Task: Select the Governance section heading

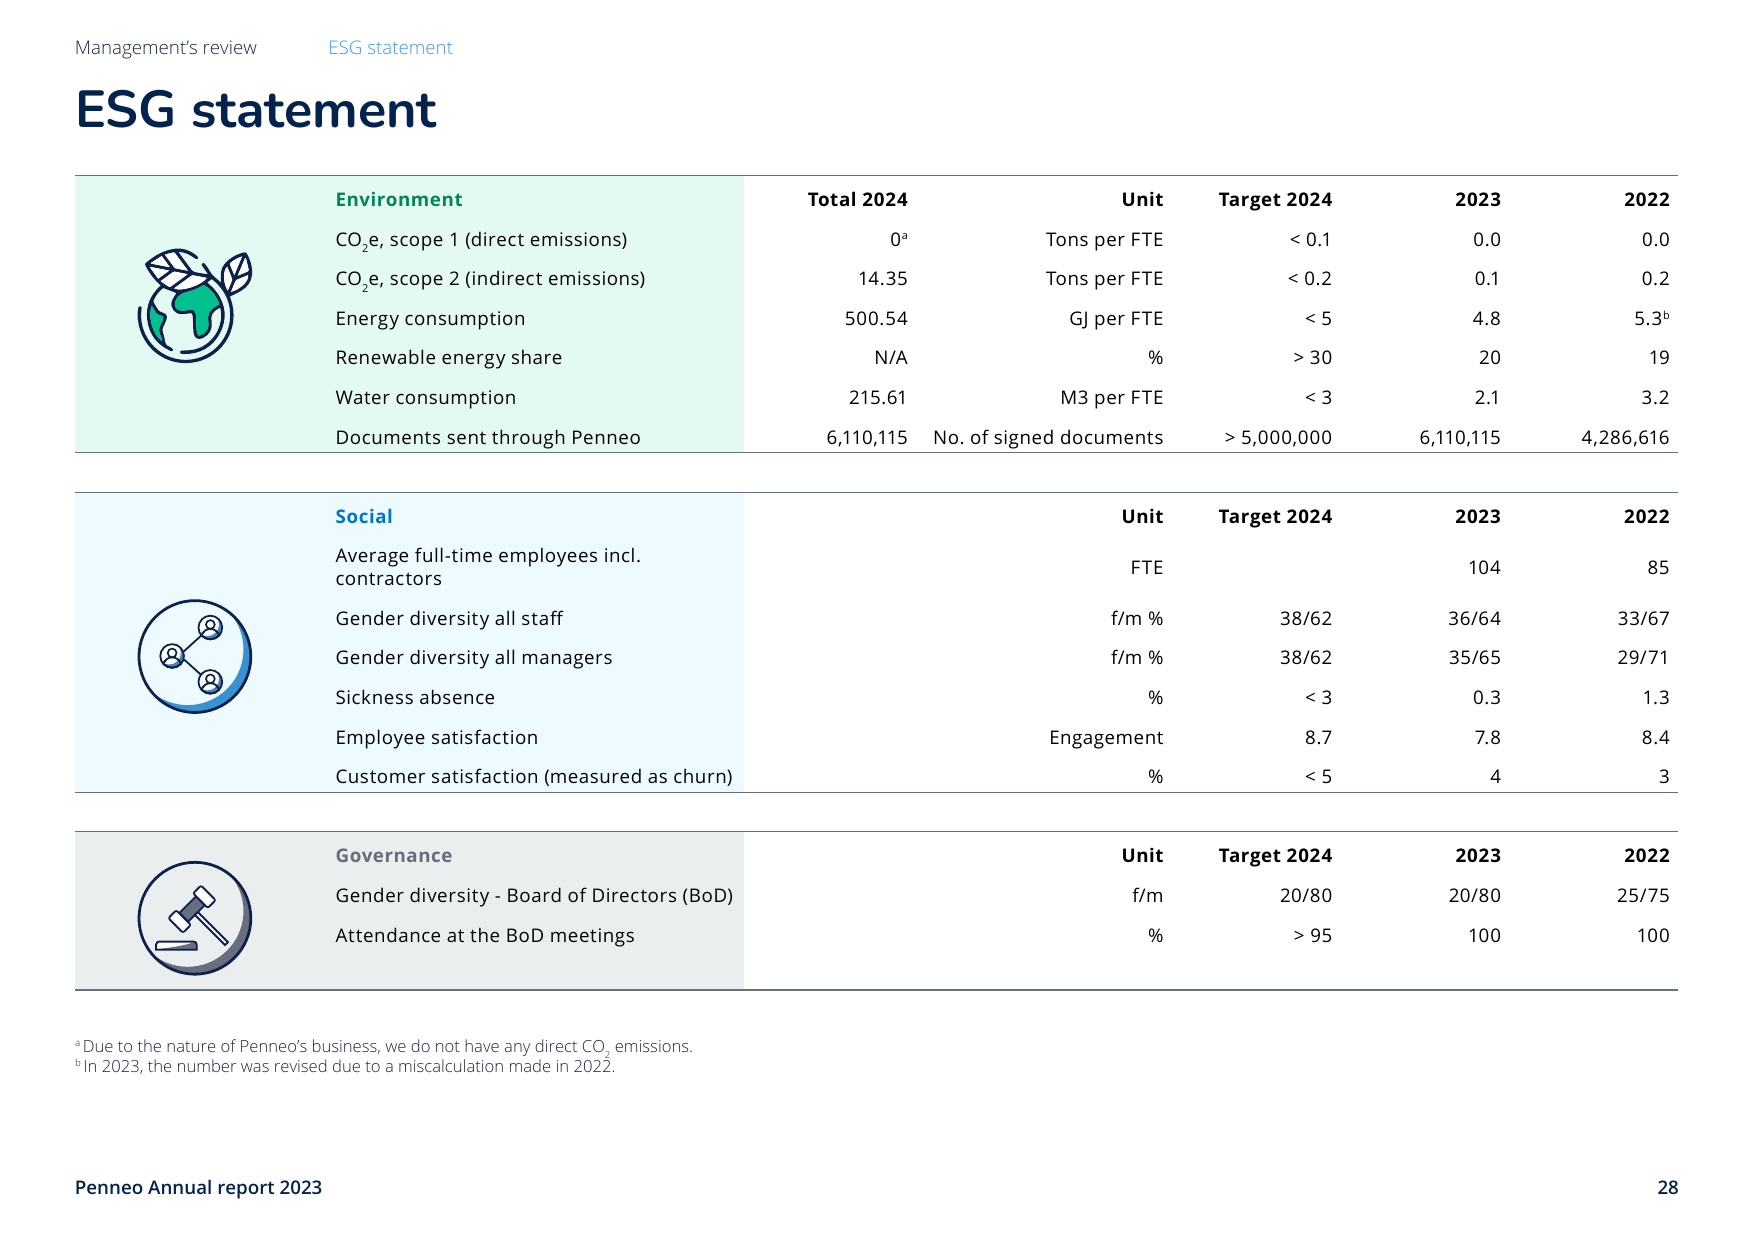Action: pos(394,855)
